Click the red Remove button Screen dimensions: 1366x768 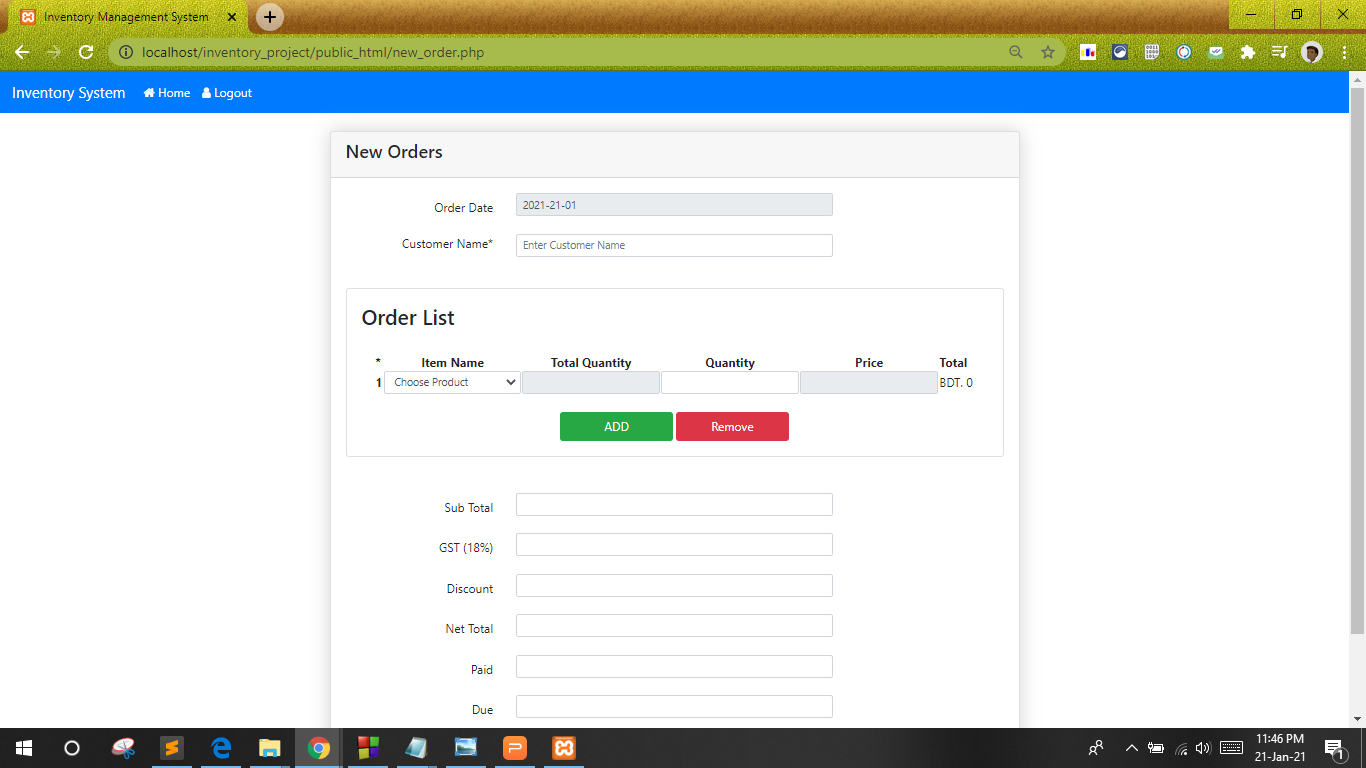tap(732, 426)
